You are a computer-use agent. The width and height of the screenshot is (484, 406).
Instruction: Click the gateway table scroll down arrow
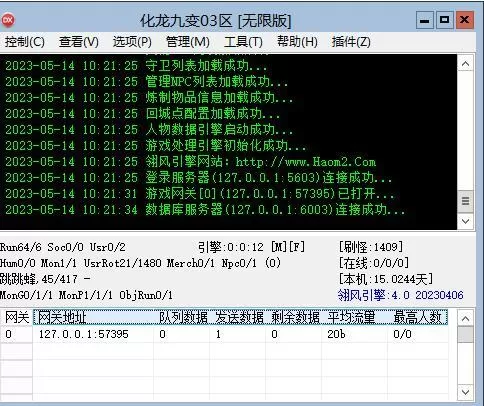pyautogui.click(x=465, y=392)
